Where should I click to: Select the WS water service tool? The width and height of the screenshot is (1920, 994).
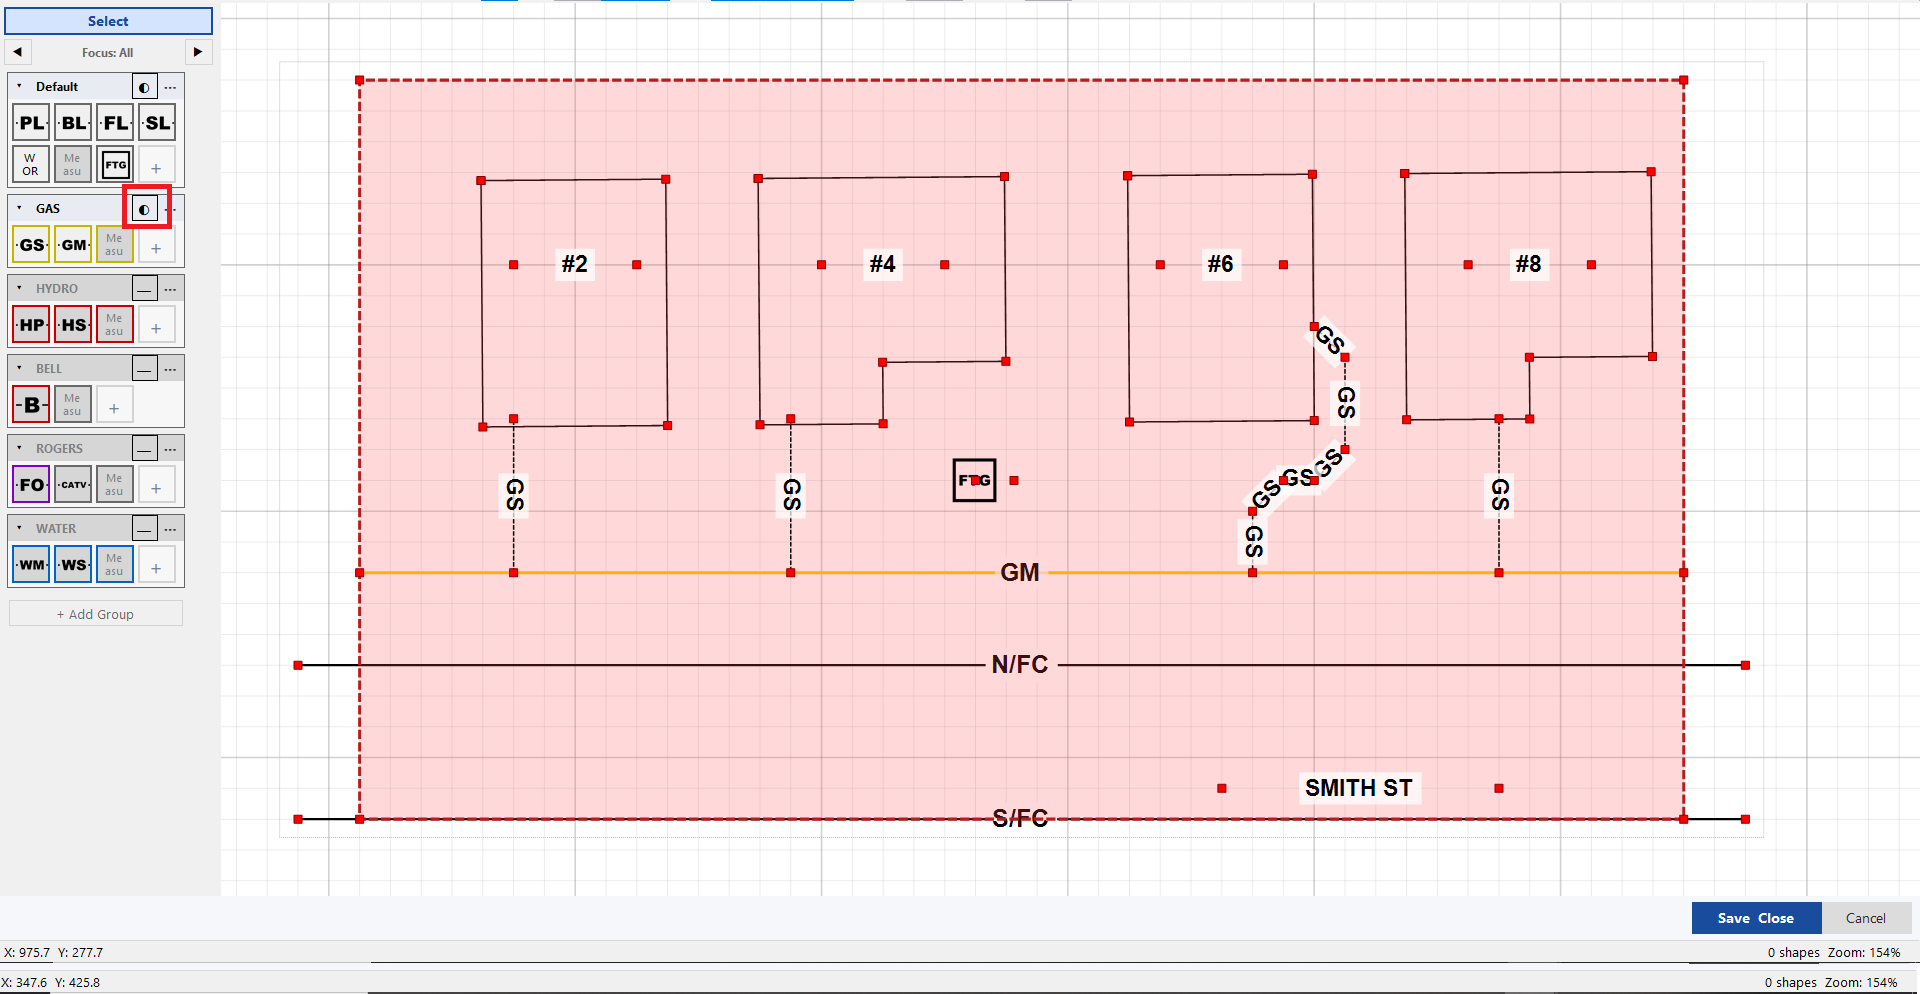click(73, 565)
